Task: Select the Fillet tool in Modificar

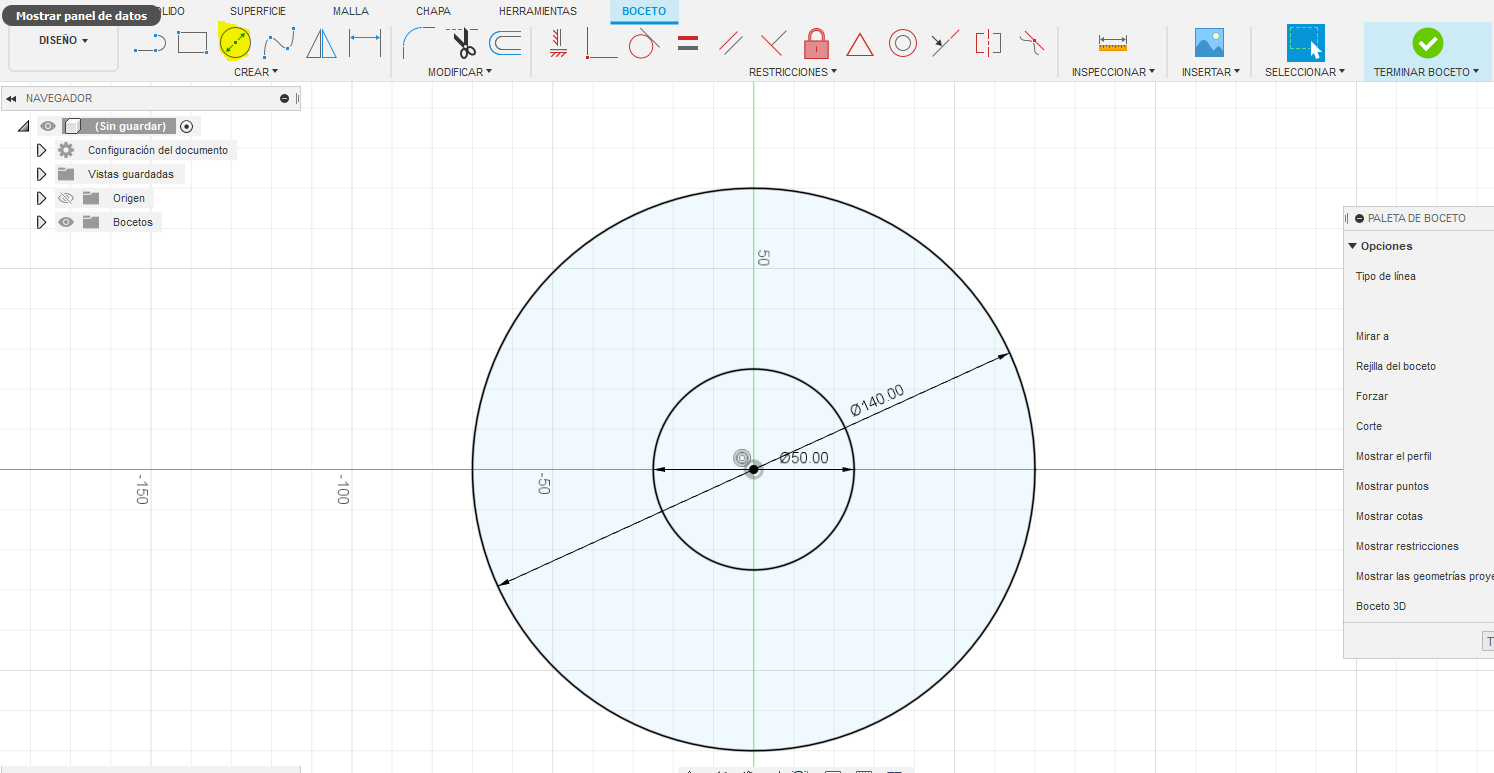Action: pos(417,43)
